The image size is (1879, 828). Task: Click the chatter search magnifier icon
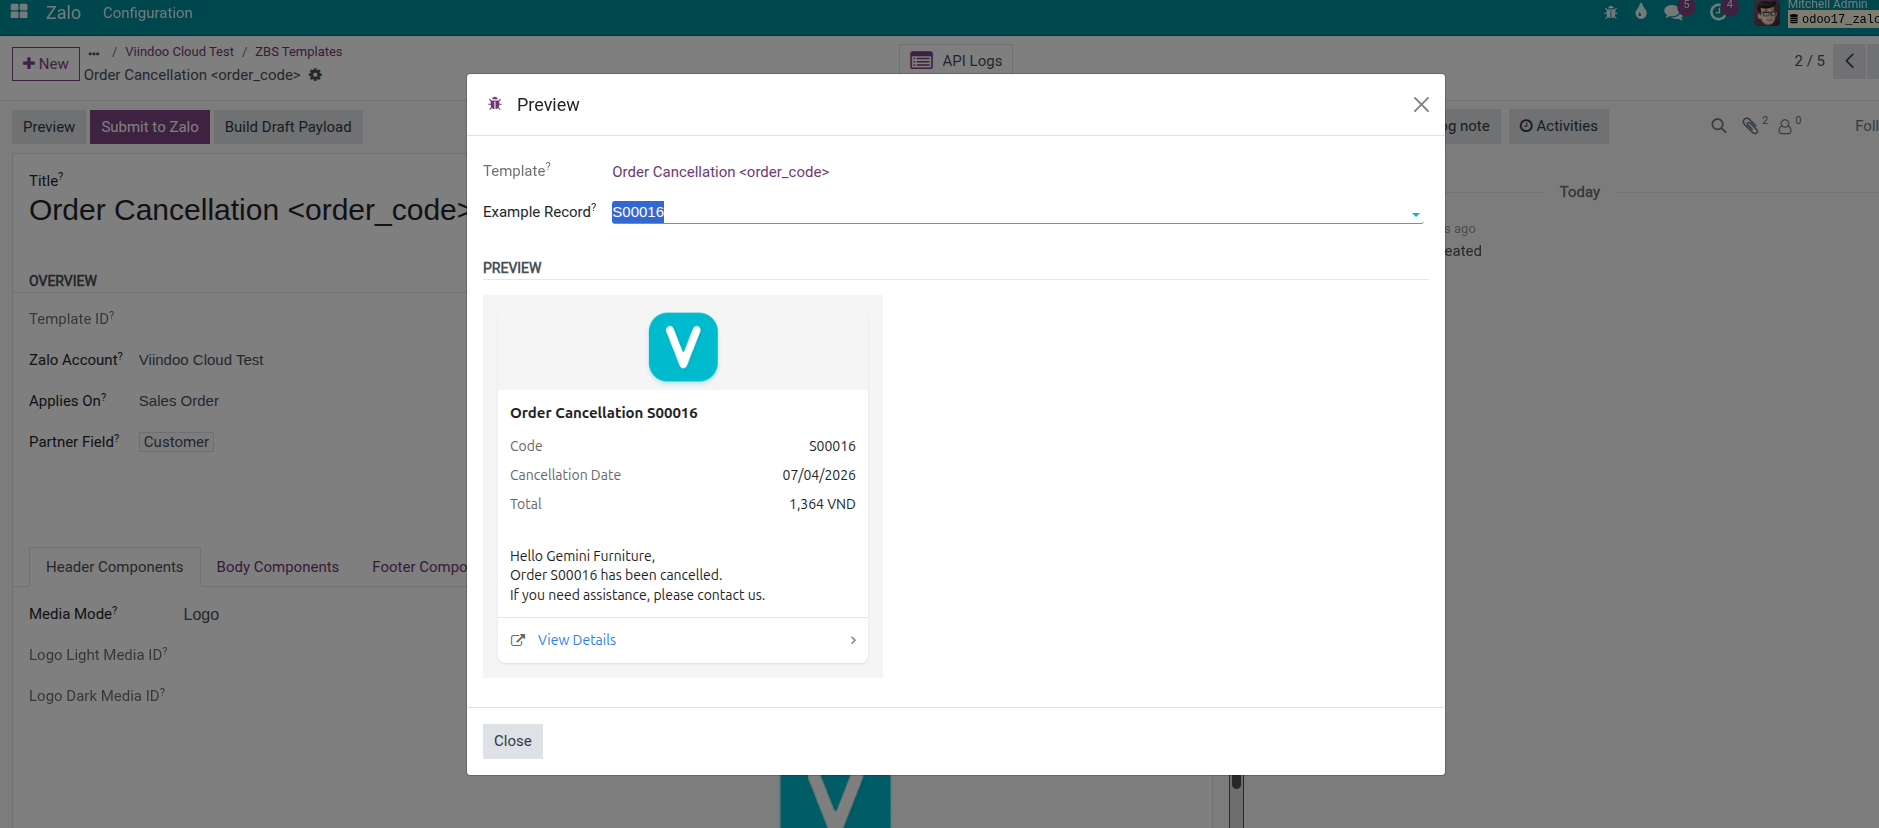tap(1718, 126)
